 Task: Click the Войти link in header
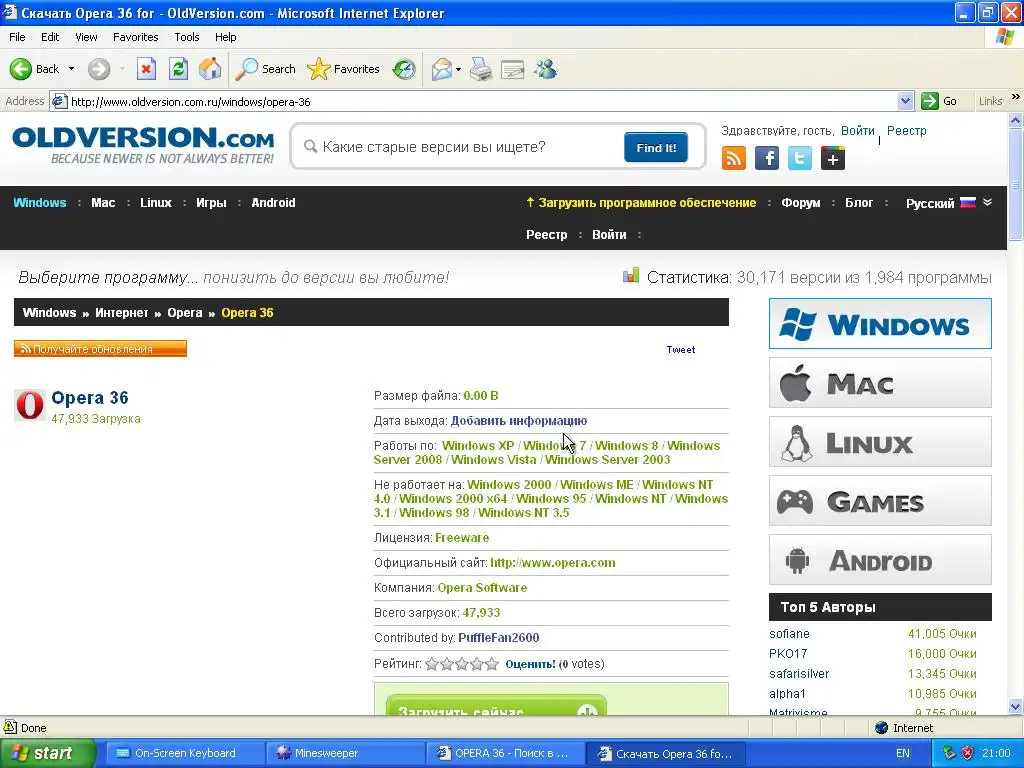click(x=857, y=131)
